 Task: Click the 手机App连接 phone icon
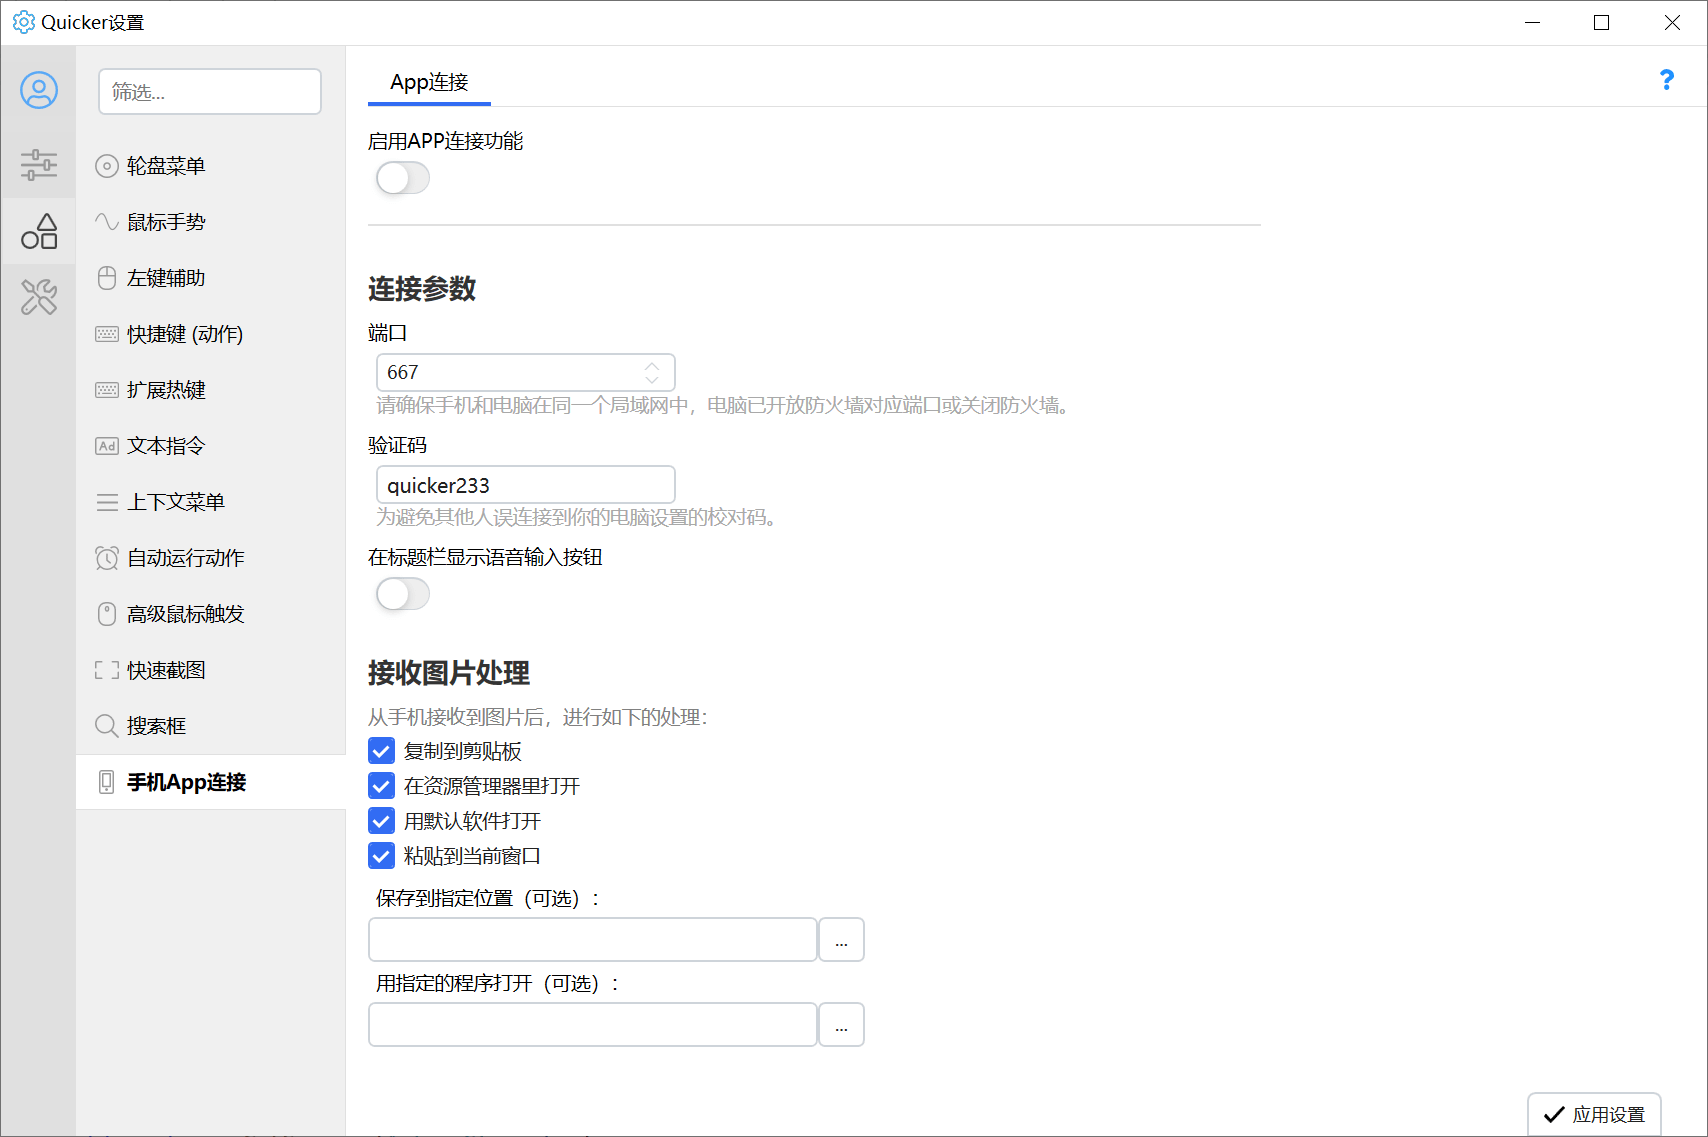pyautogui.click(x=107, y=782)
